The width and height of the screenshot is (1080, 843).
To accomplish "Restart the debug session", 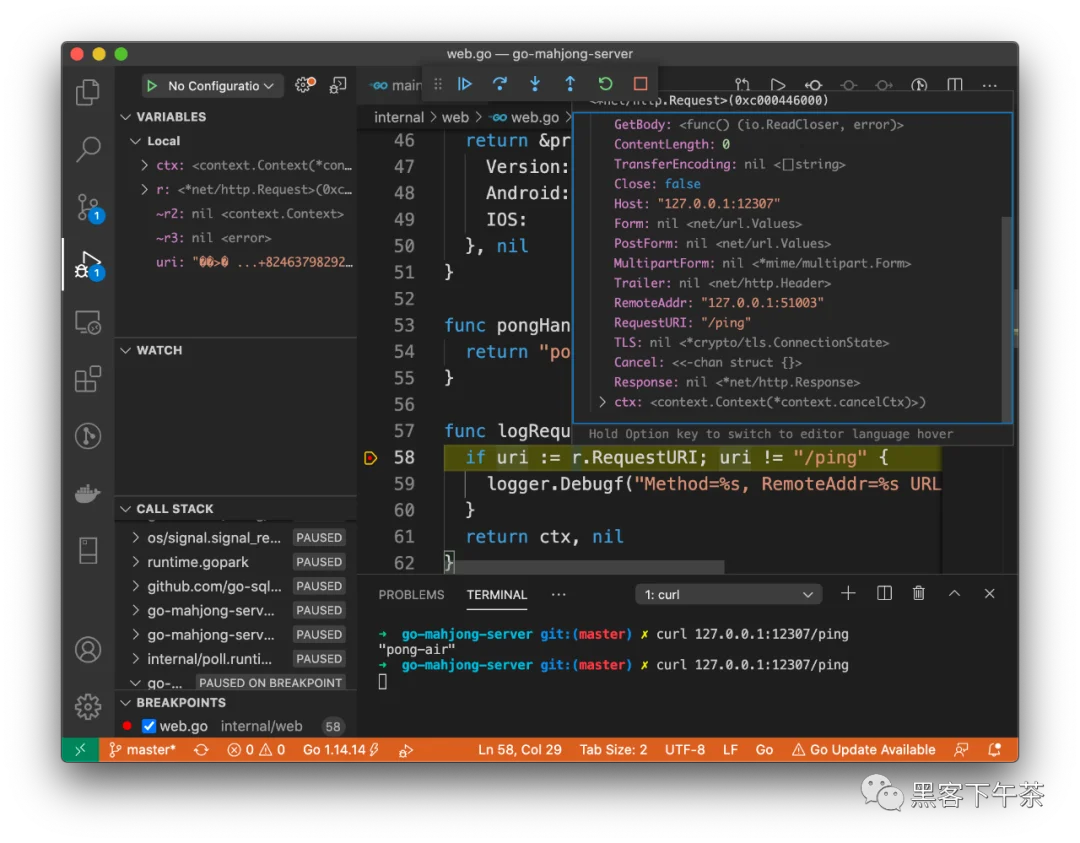I will tap(605, 84).
